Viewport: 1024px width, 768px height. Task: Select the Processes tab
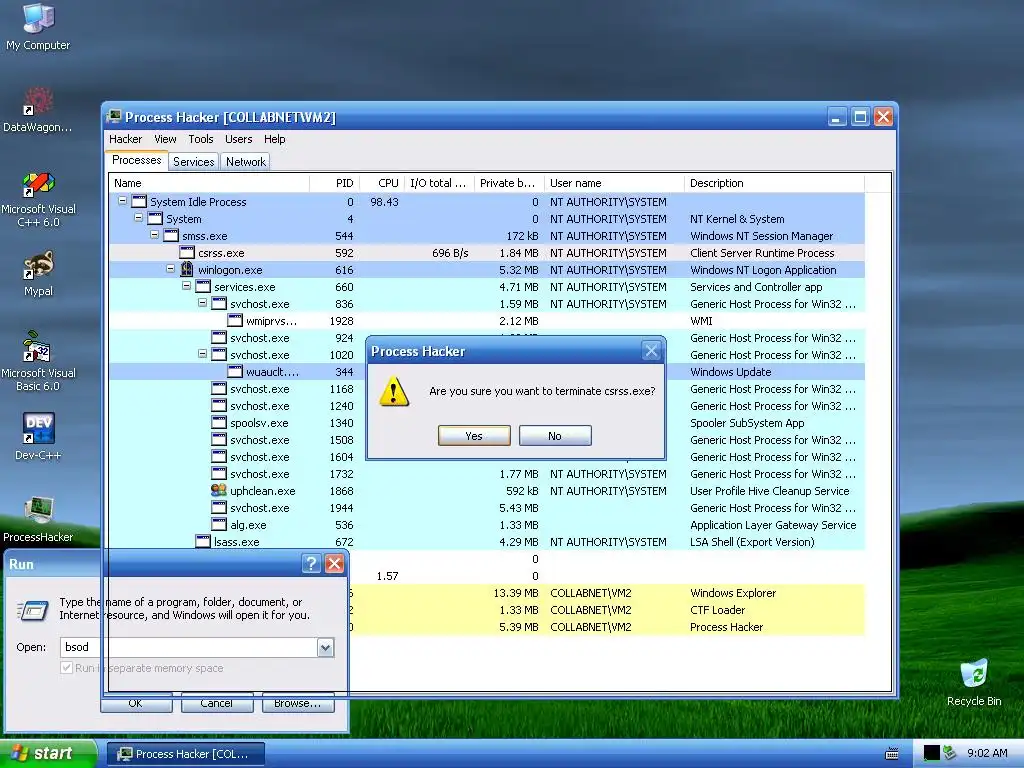(x=136, y=161)
